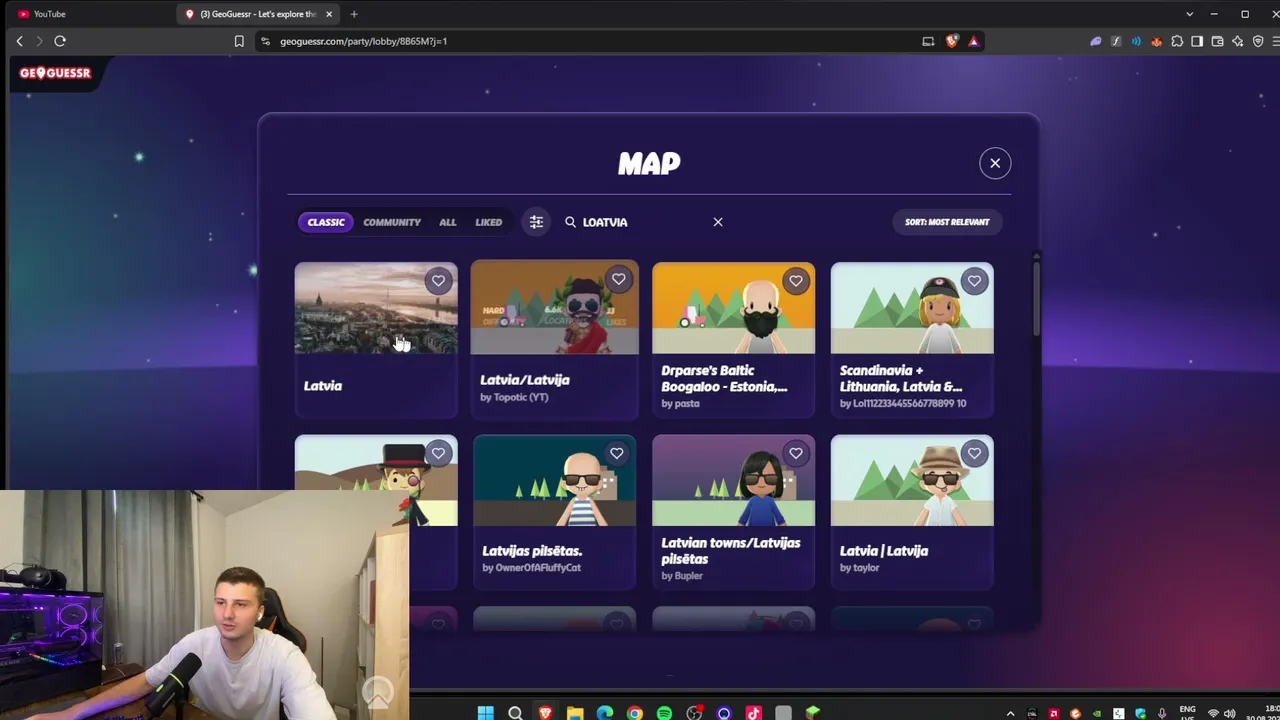Show Liked maps filter

point(489,222)
